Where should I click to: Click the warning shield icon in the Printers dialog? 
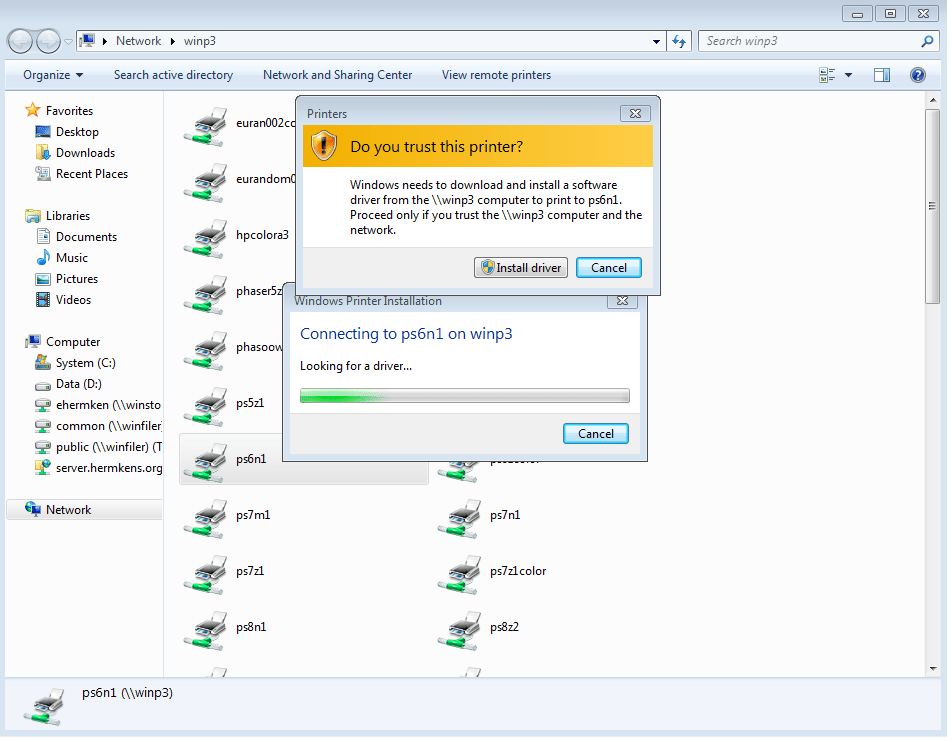(324, 146)
